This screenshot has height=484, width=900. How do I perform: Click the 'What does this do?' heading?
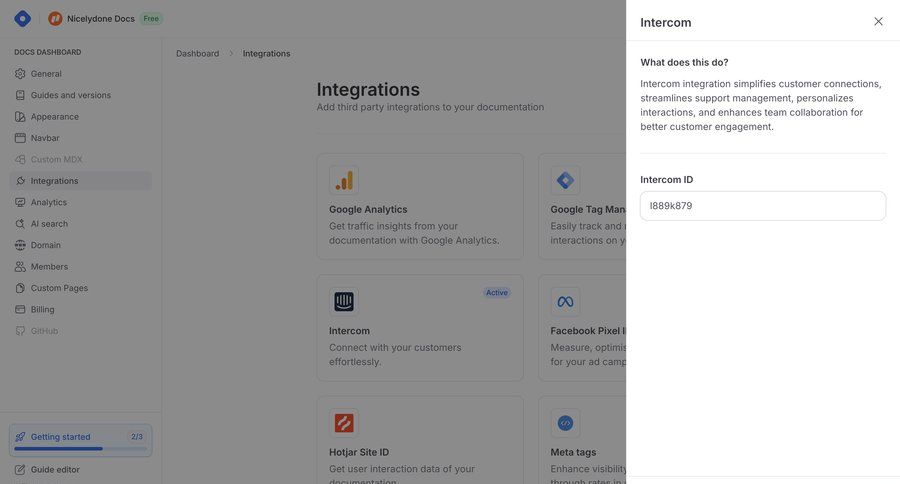point(684,63)
